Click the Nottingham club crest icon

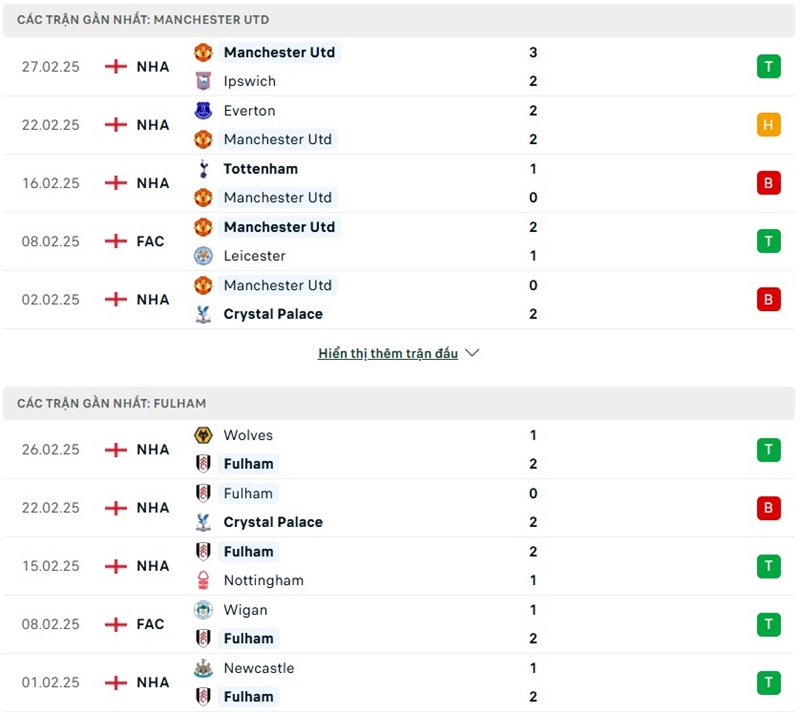[x=203, y=580]
